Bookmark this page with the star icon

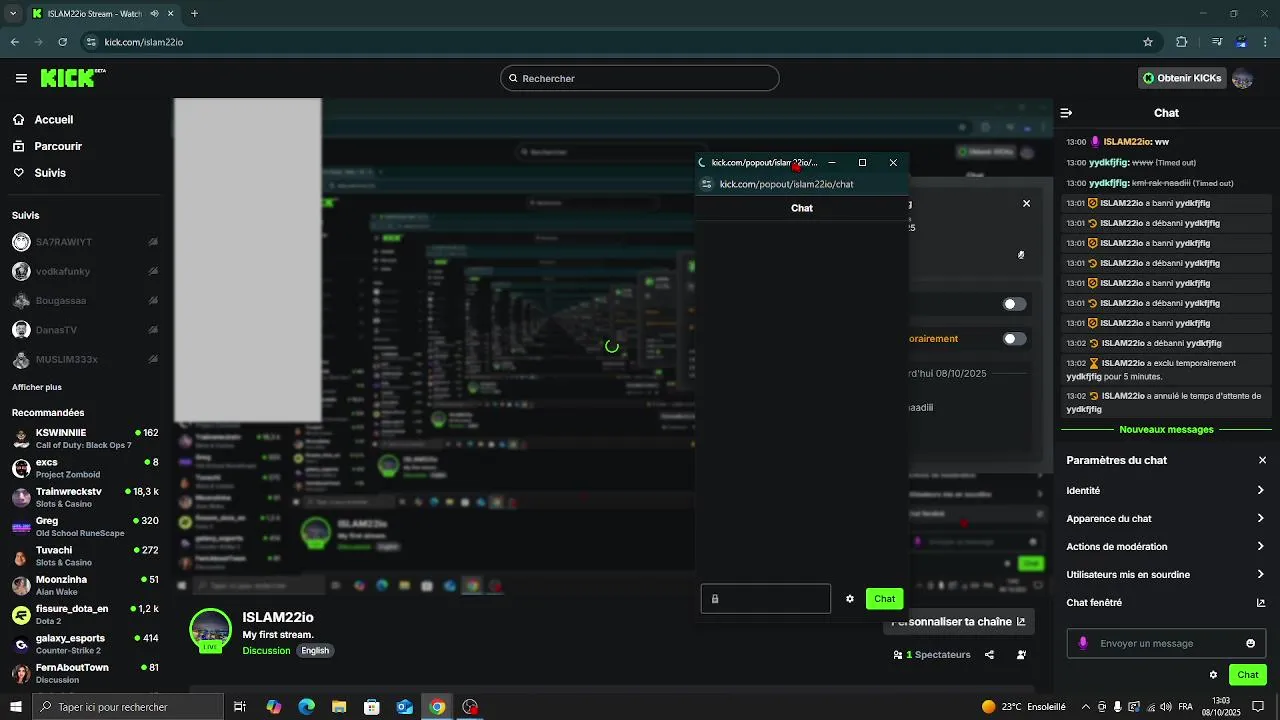pos(1148,42)
